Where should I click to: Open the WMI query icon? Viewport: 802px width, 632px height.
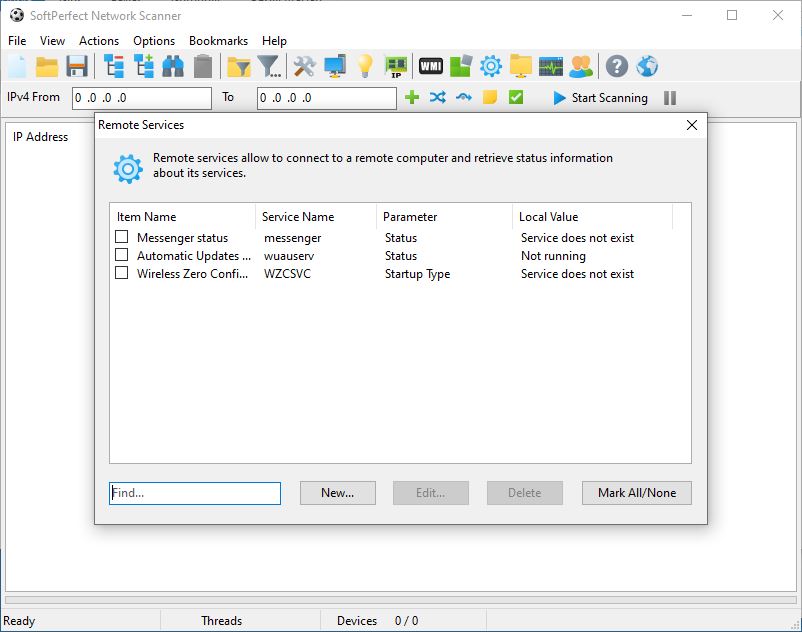[x=431, y=66]
